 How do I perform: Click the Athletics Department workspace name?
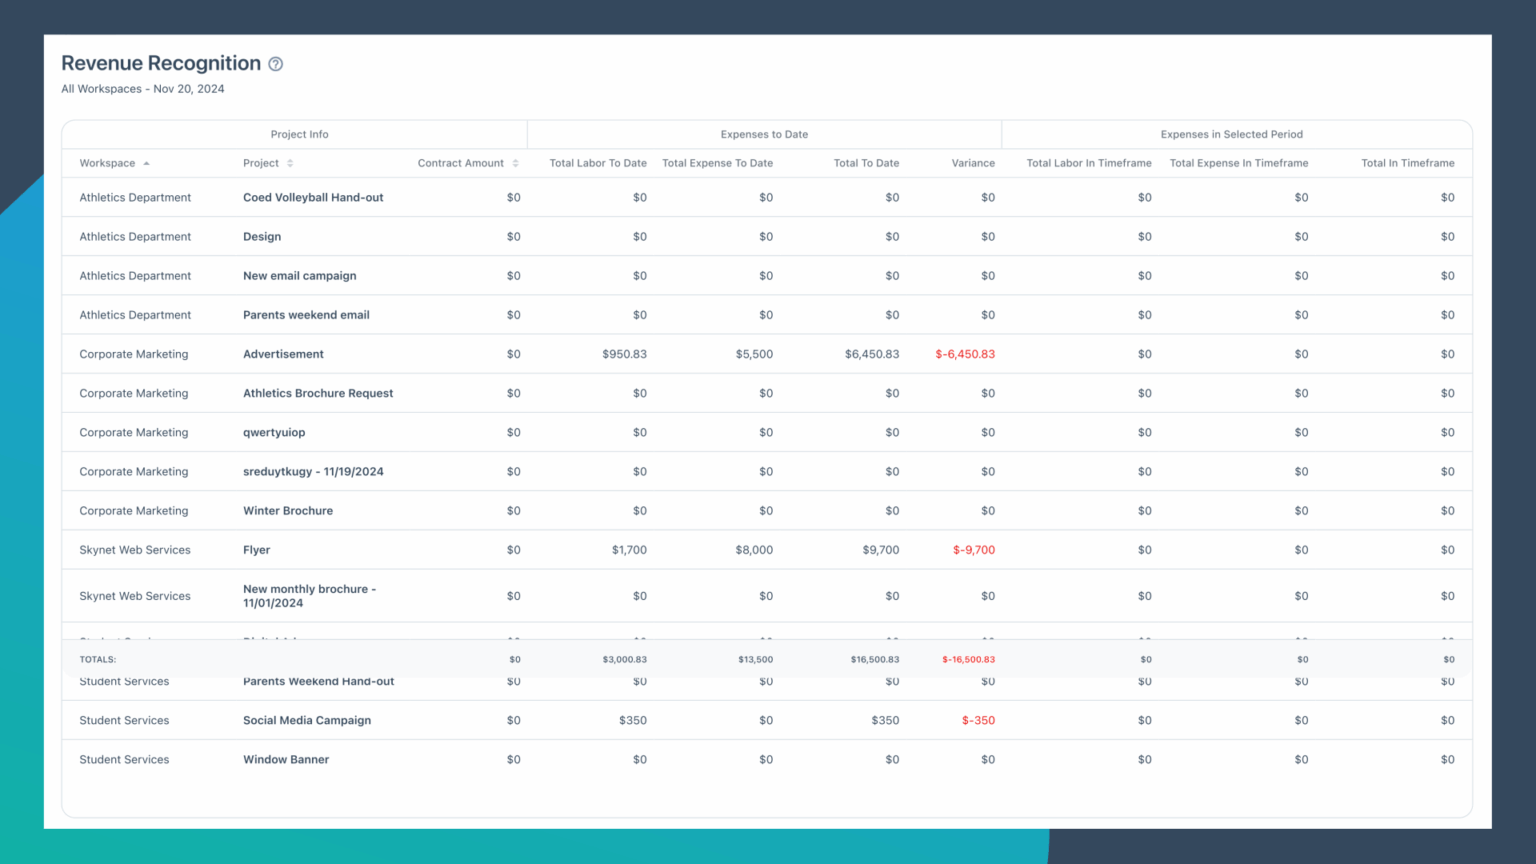(135, 197)
